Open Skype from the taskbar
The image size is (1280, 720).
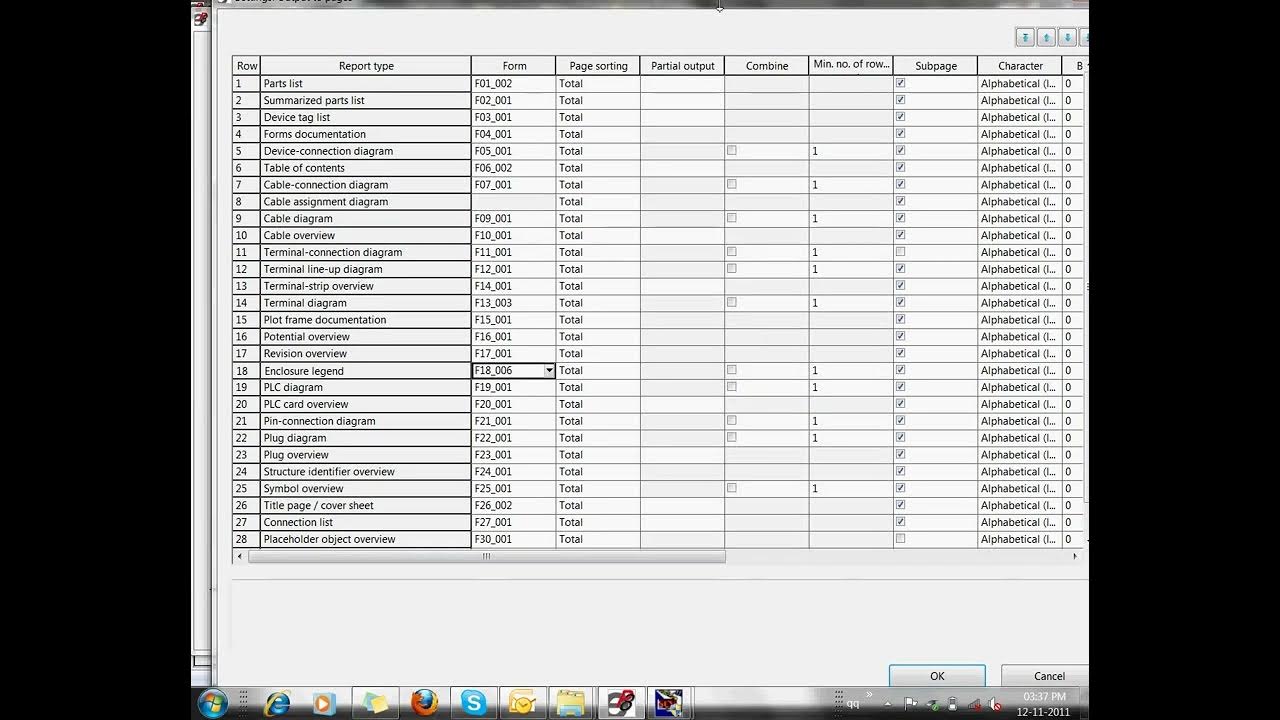pyautogui.click(x=473, y=703)
